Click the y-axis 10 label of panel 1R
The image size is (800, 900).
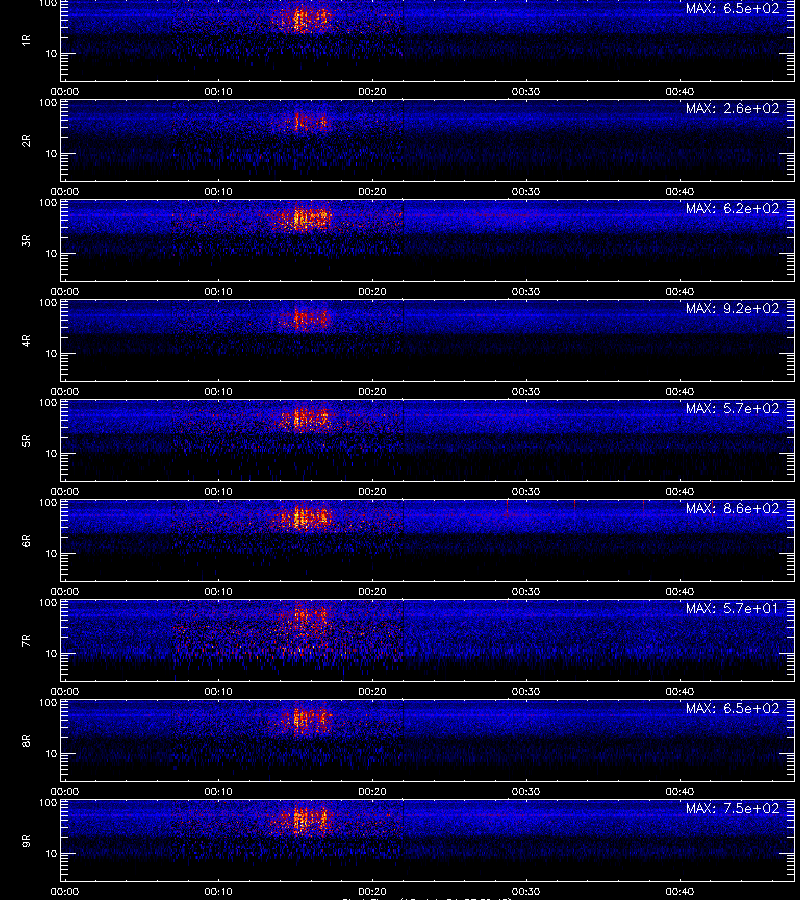pos(52,54)
